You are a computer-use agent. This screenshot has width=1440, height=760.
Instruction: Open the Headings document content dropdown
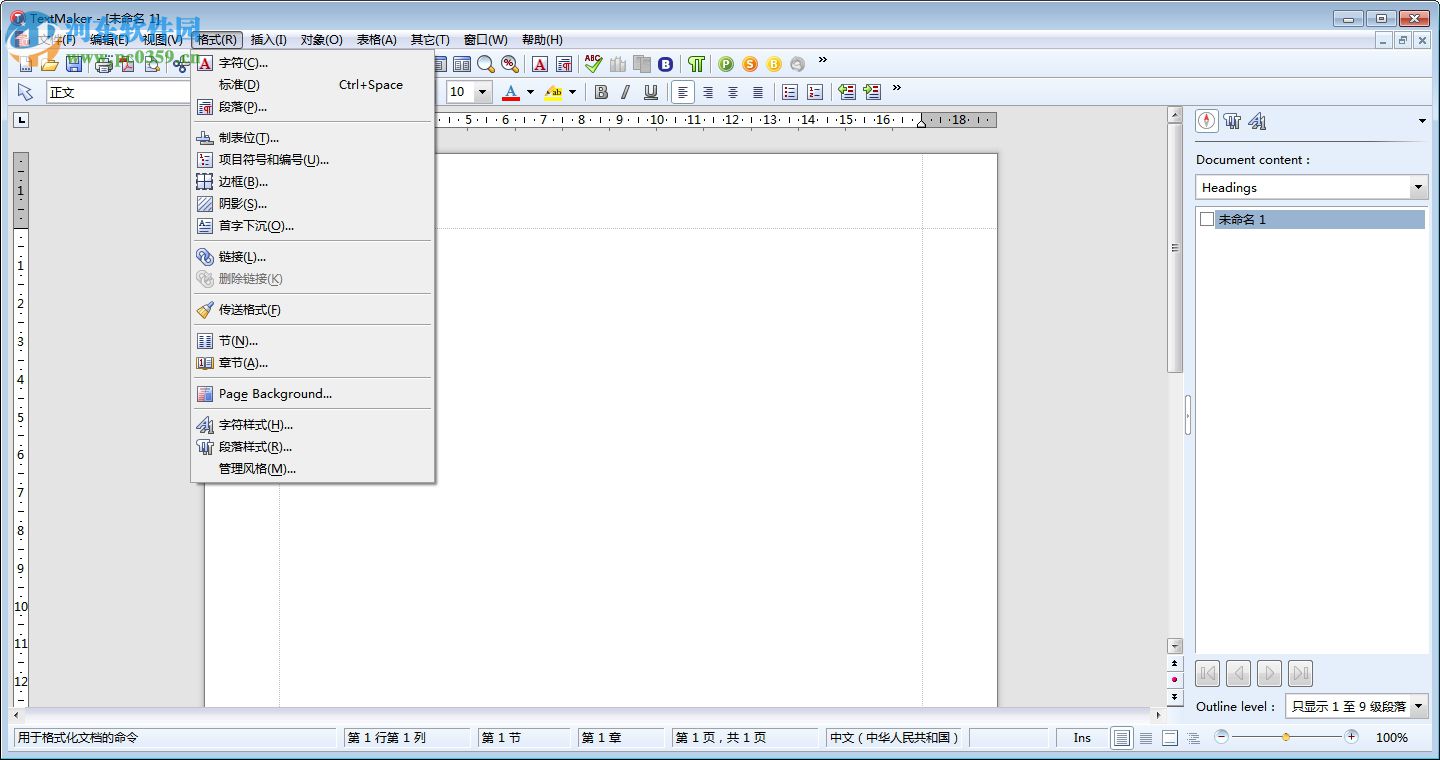(x=1418, y=187)
